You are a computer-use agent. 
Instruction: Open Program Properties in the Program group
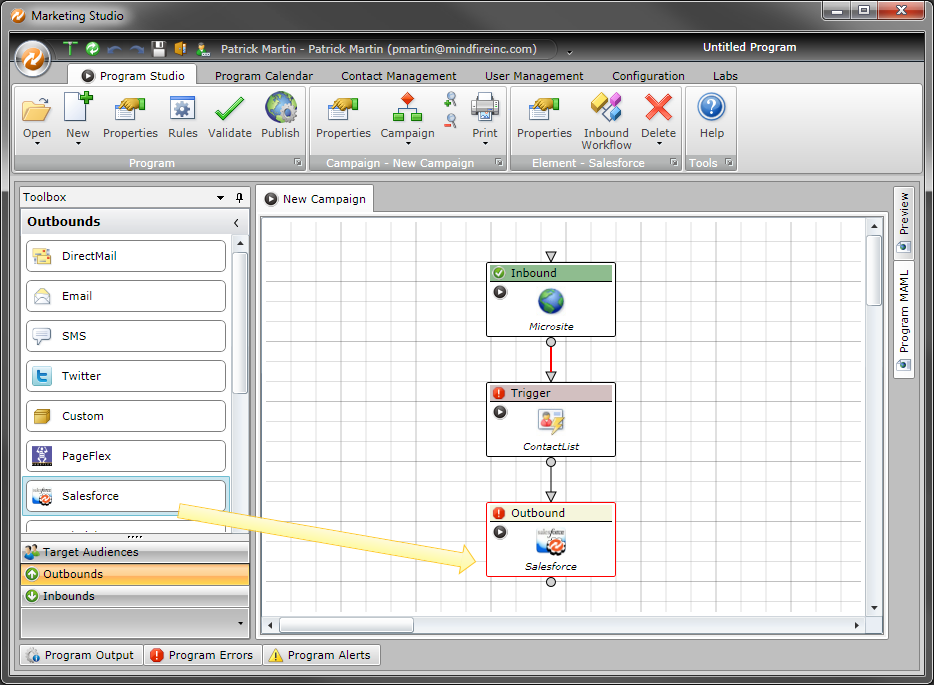pyautogui.click(x=130, y=118)
